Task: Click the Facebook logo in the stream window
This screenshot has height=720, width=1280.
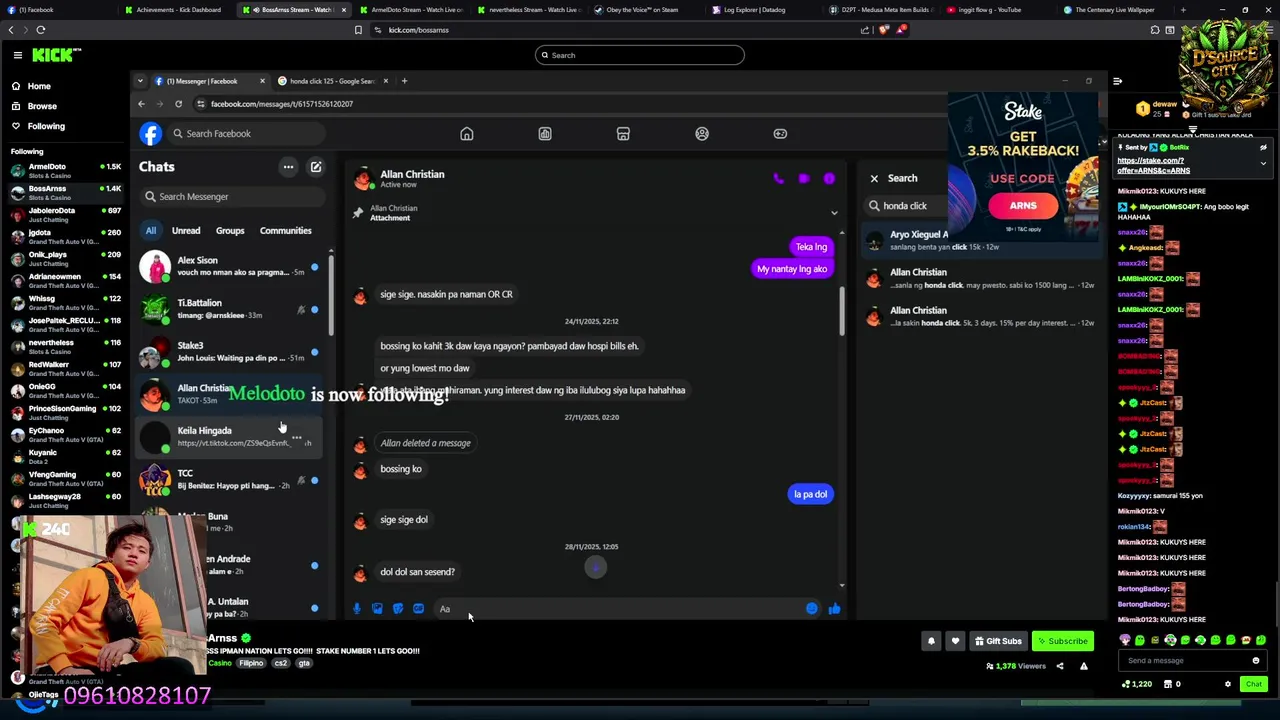Action: point(150,133)
